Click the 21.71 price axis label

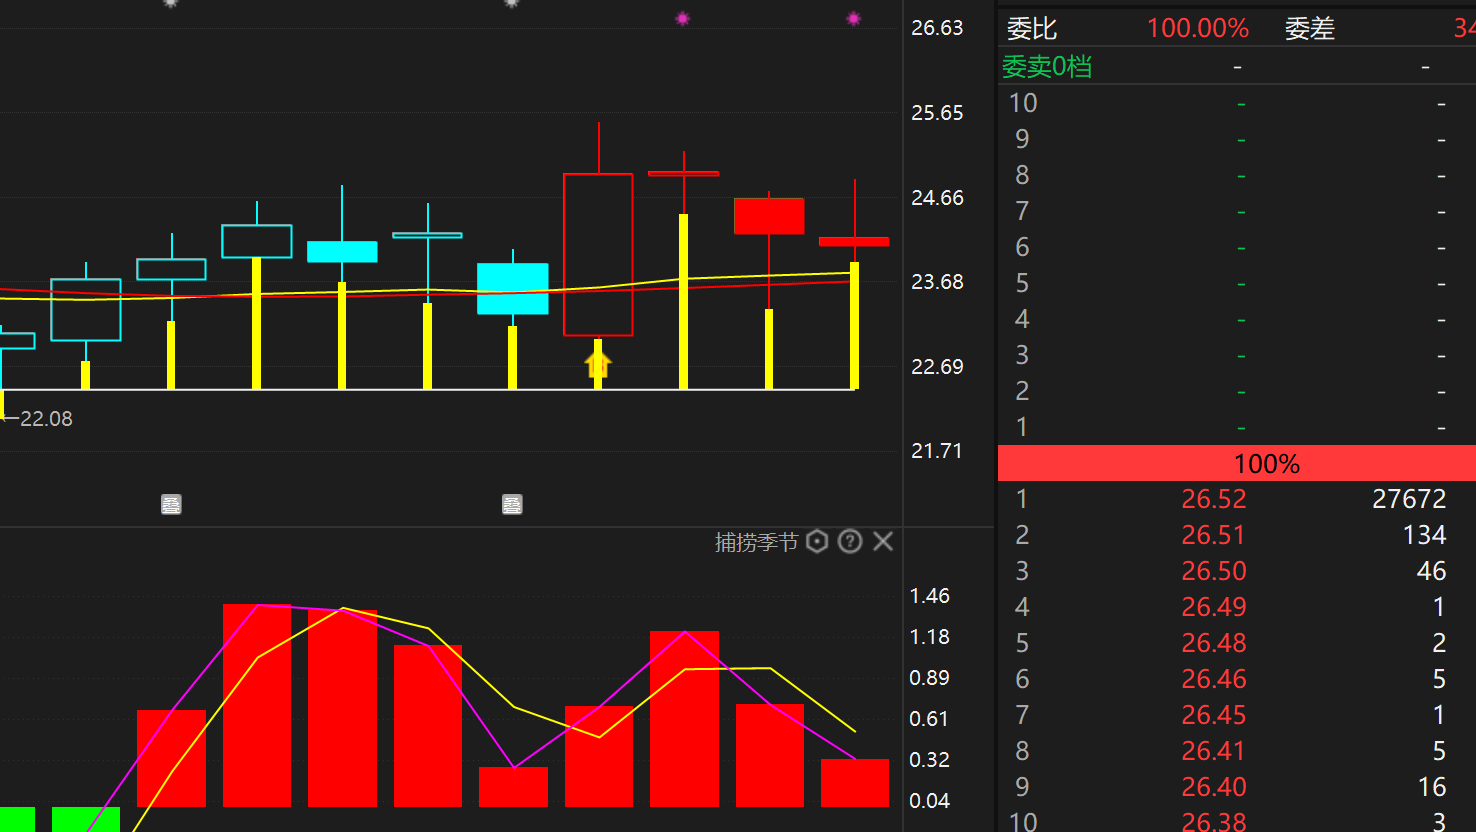point(937,451)
